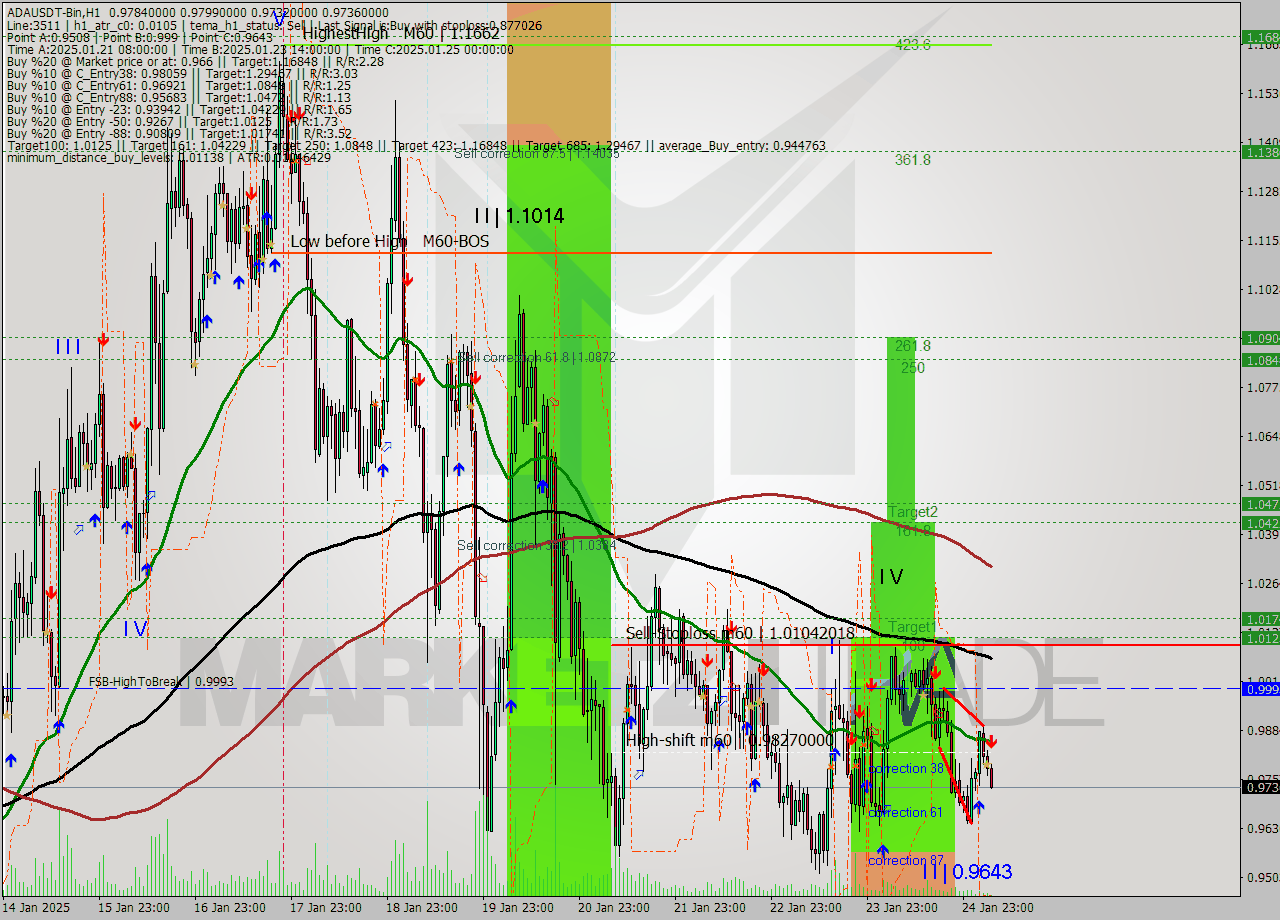This screenshot has height=920, width=1280.
Task: Select 'Sell correction 87.5 | 1.14035' text
Action: [x=537, y=153]
